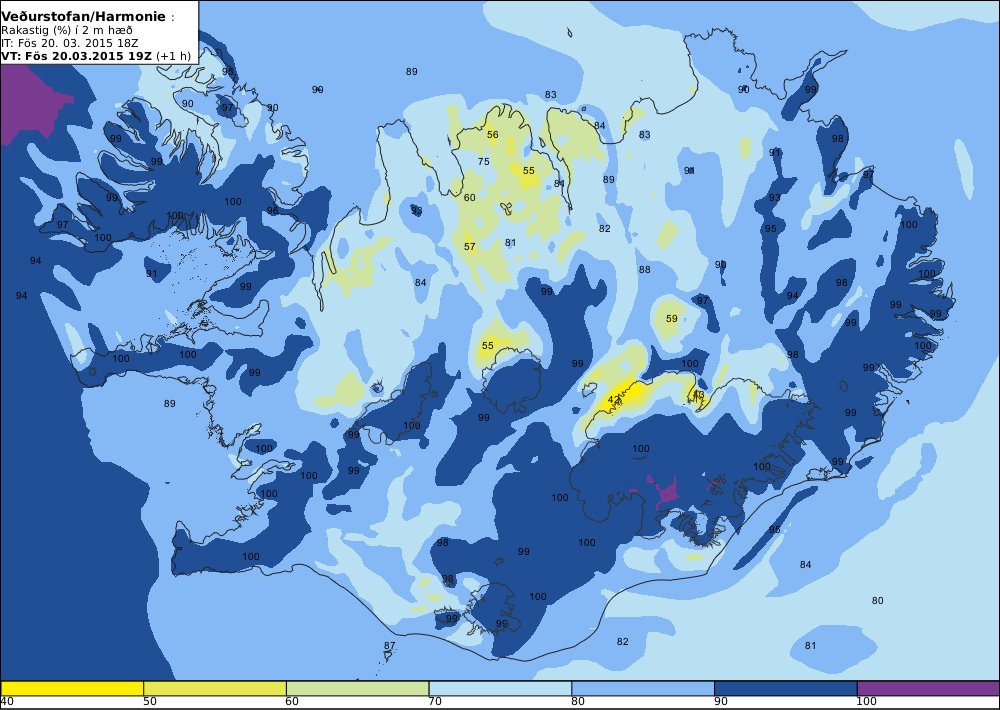Click the humidity value 42 on the map
The width and height of the screenshot is (1000, 710).
tap(614, 400)
